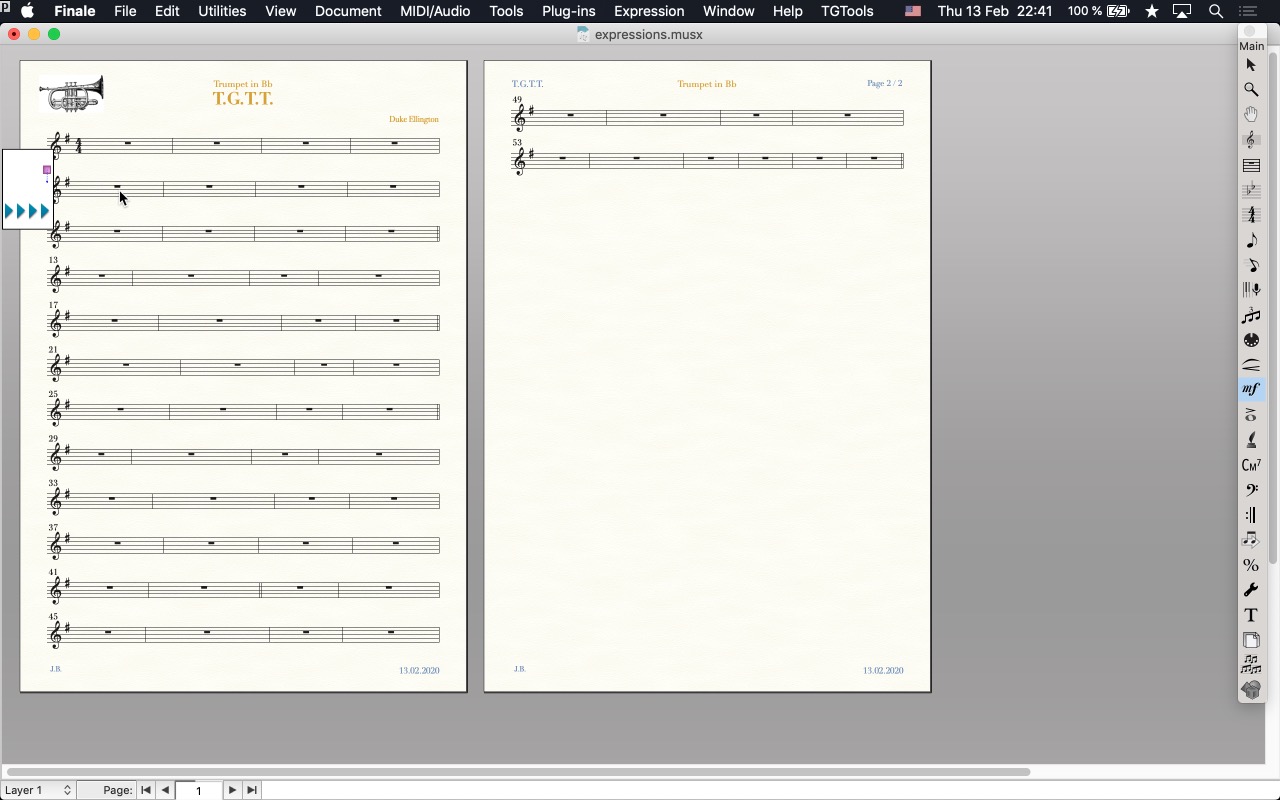This screenshot has width=1280, height=800.
Task: Select the Expression mf tool
Action: point(1251,390)
